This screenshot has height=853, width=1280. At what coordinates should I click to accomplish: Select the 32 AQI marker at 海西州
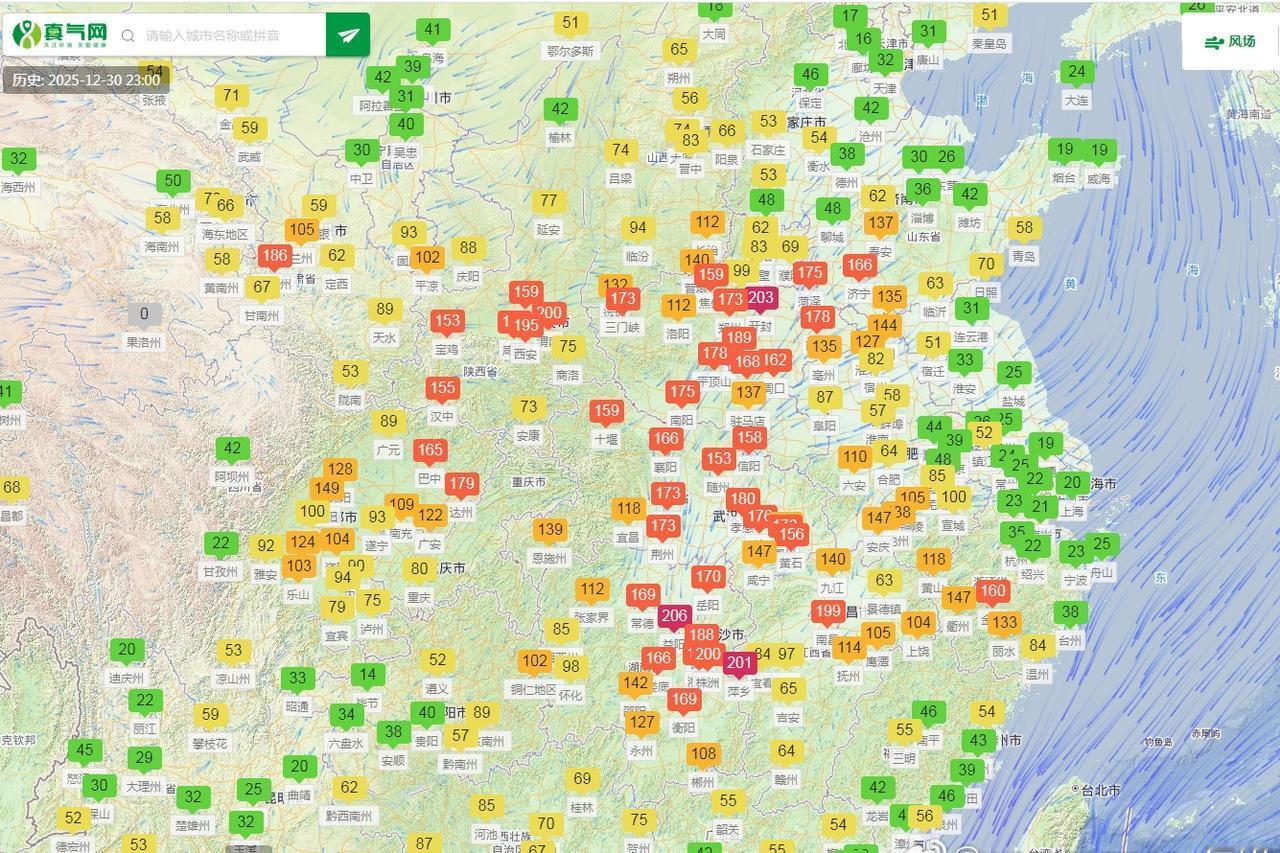coord(18,159)
